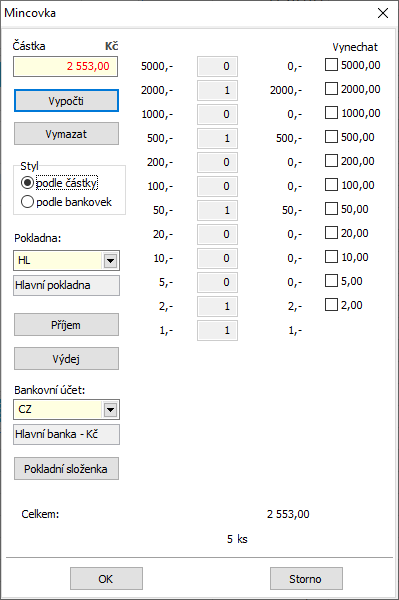Click the Příjem button

(x=66, y=325)
